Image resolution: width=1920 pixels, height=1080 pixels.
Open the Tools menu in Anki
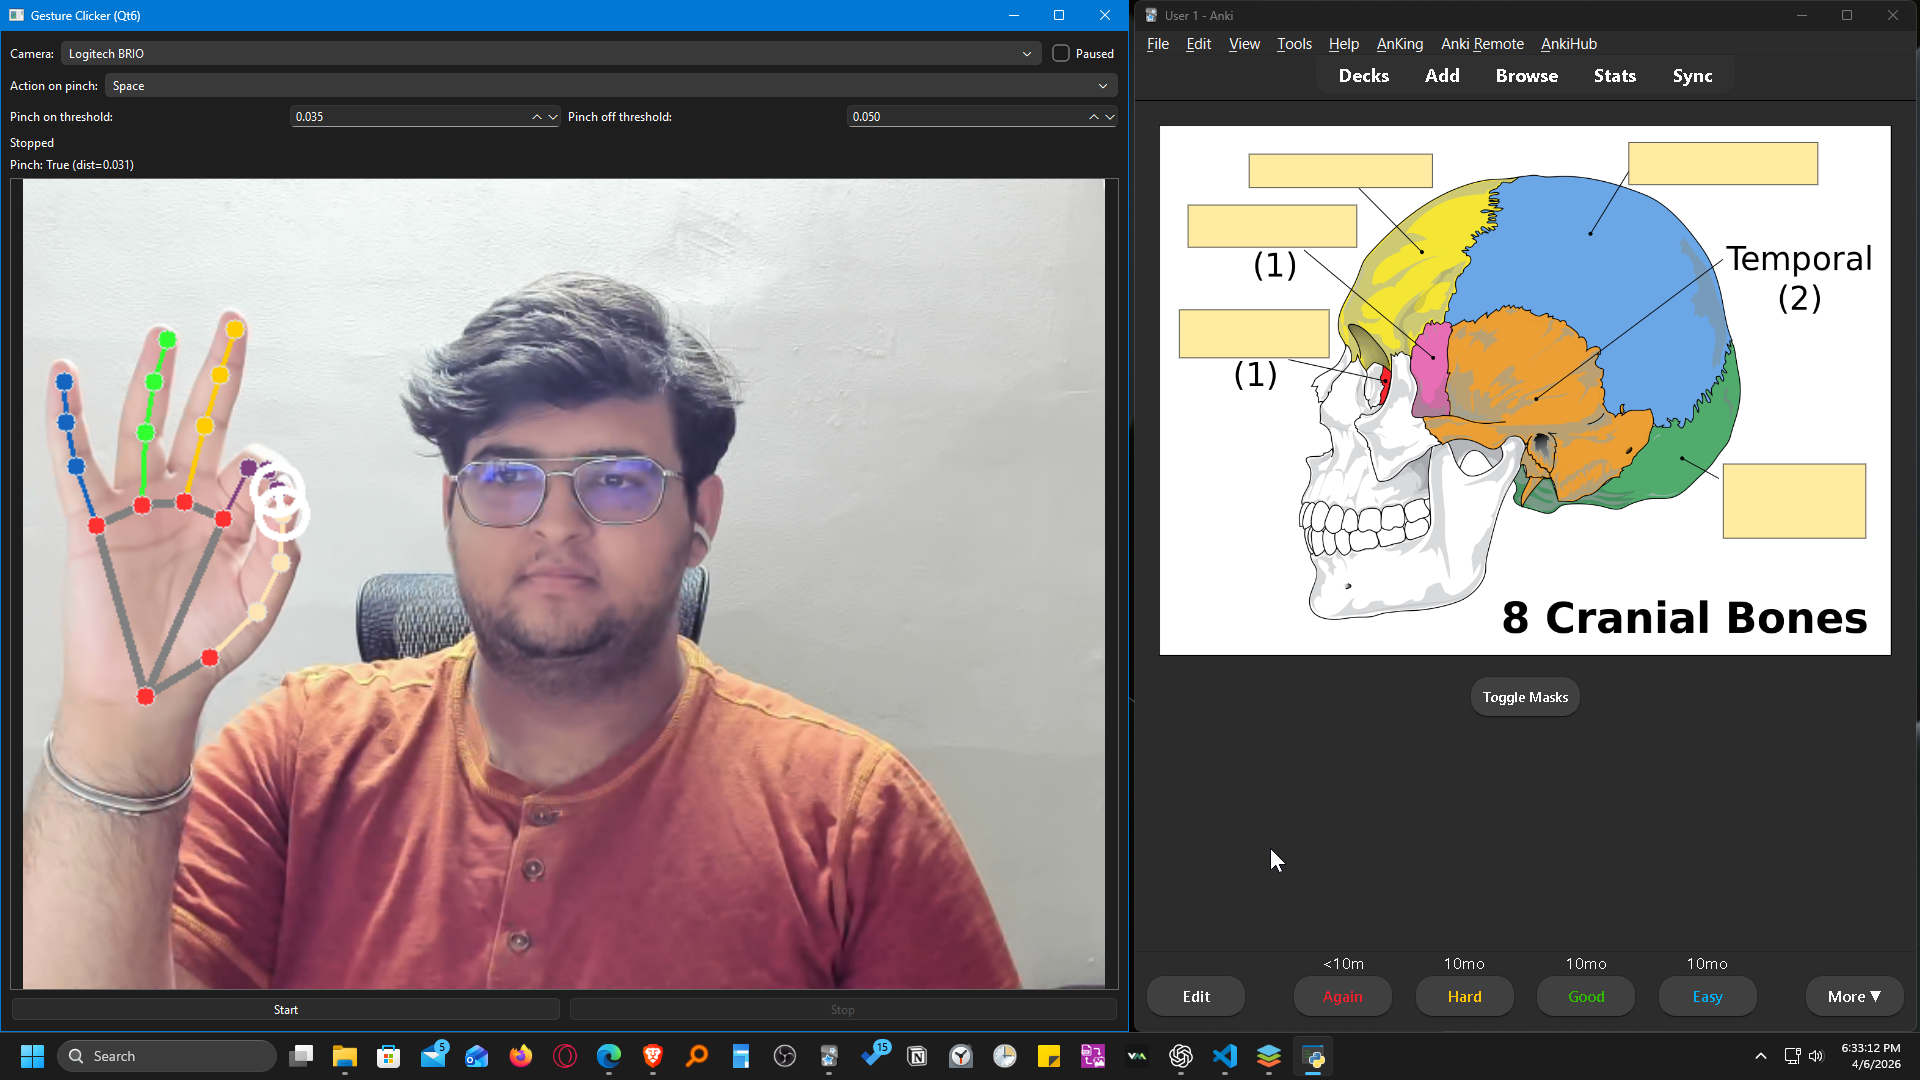point(1294,44)
